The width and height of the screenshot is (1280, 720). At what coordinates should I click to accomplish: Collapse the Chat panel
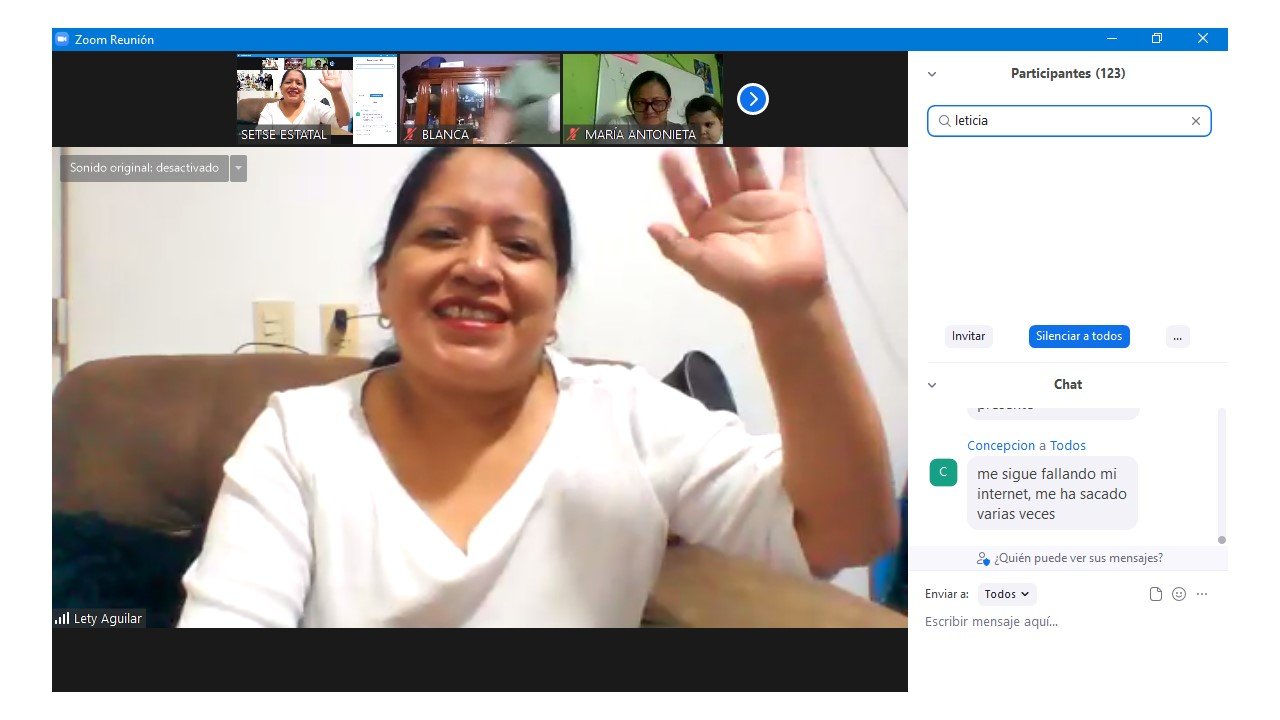tap(932, 385)
